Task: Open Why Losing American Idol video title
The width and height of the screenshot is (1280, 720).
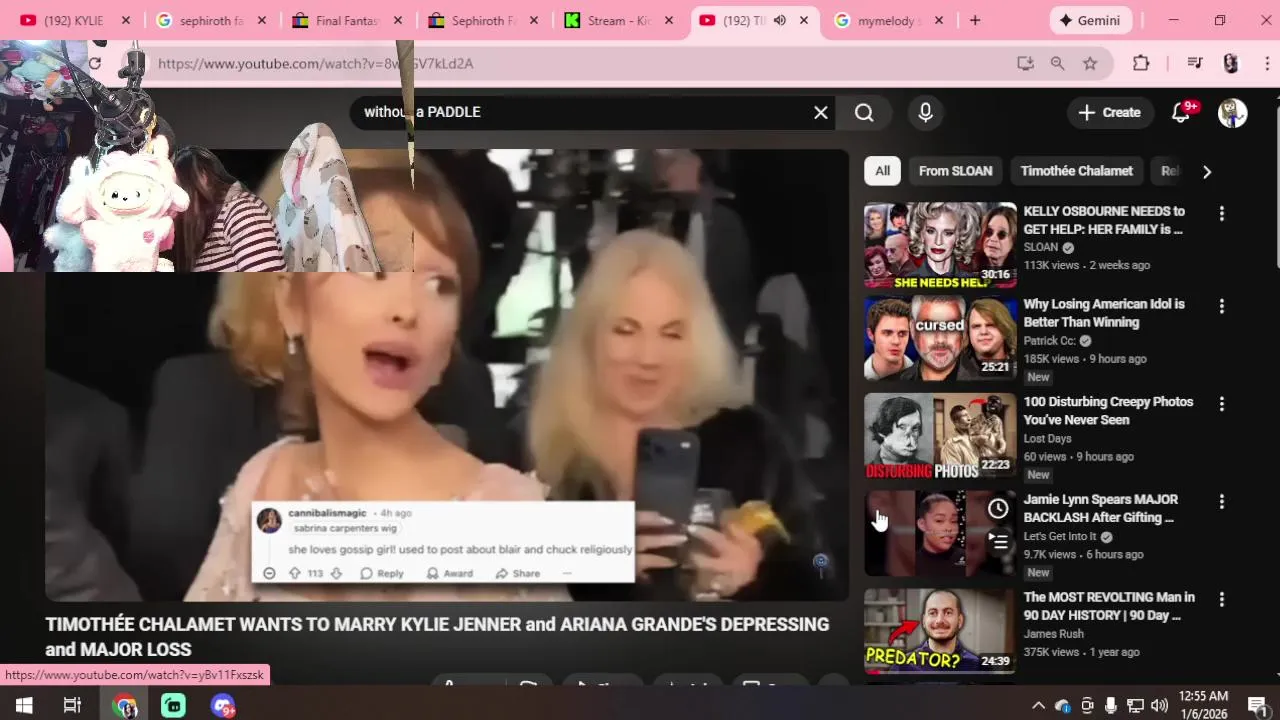Action: pyautogui.click(x=1104, y=313)
